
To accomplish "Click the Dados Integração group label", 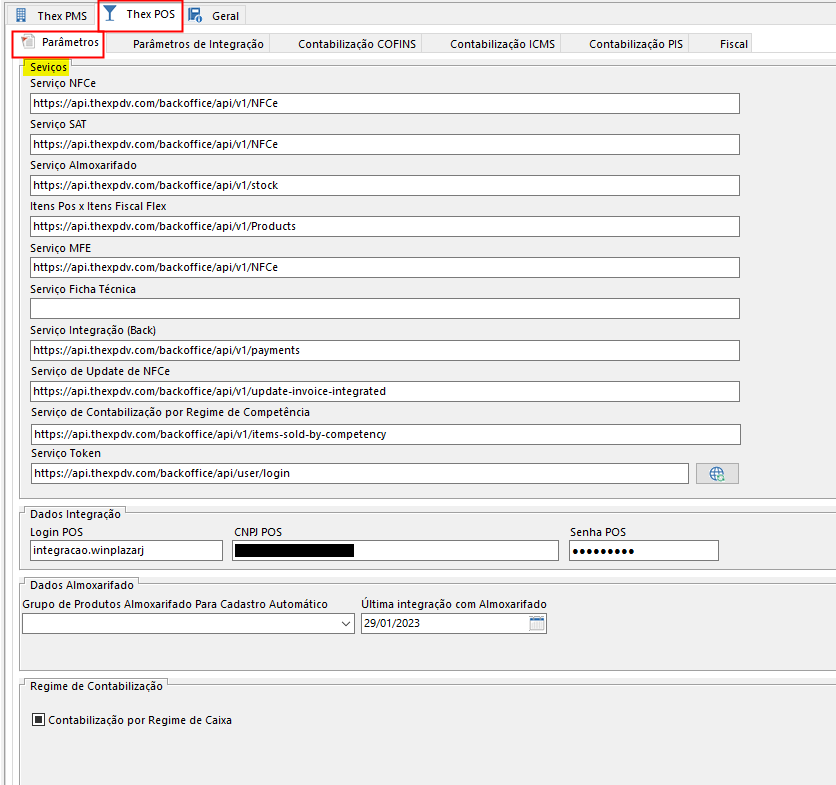I will [75, 514].
